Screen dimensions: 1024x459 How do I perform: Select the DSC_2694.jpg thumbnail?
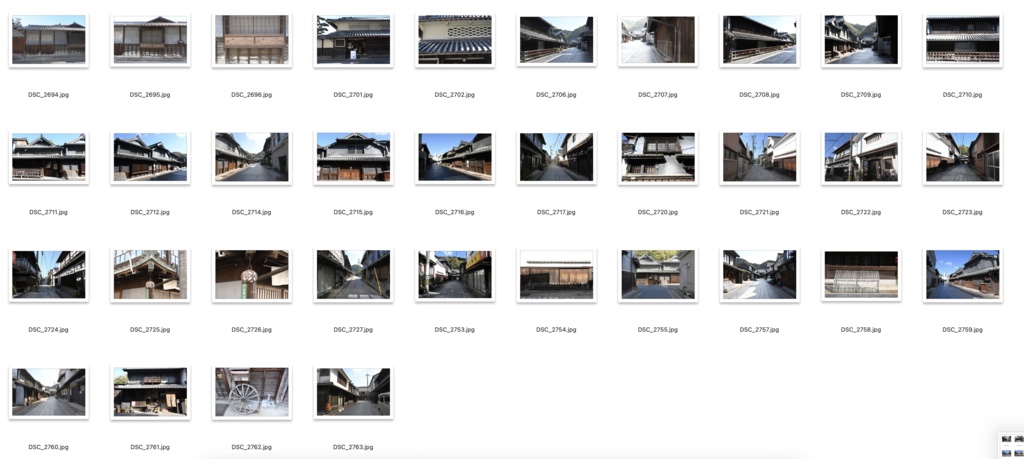[x=48, y=39]
